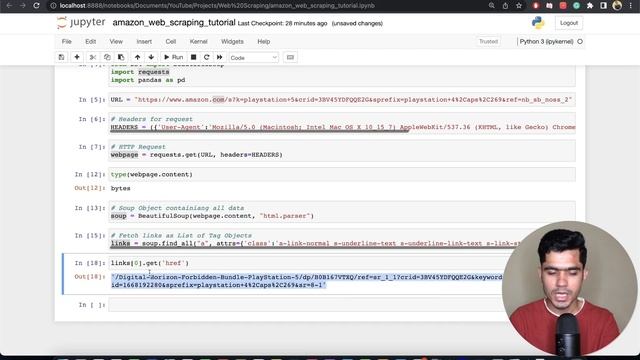Open the cell type Code dropdown
640x360 pixels.
pos(253,58)
